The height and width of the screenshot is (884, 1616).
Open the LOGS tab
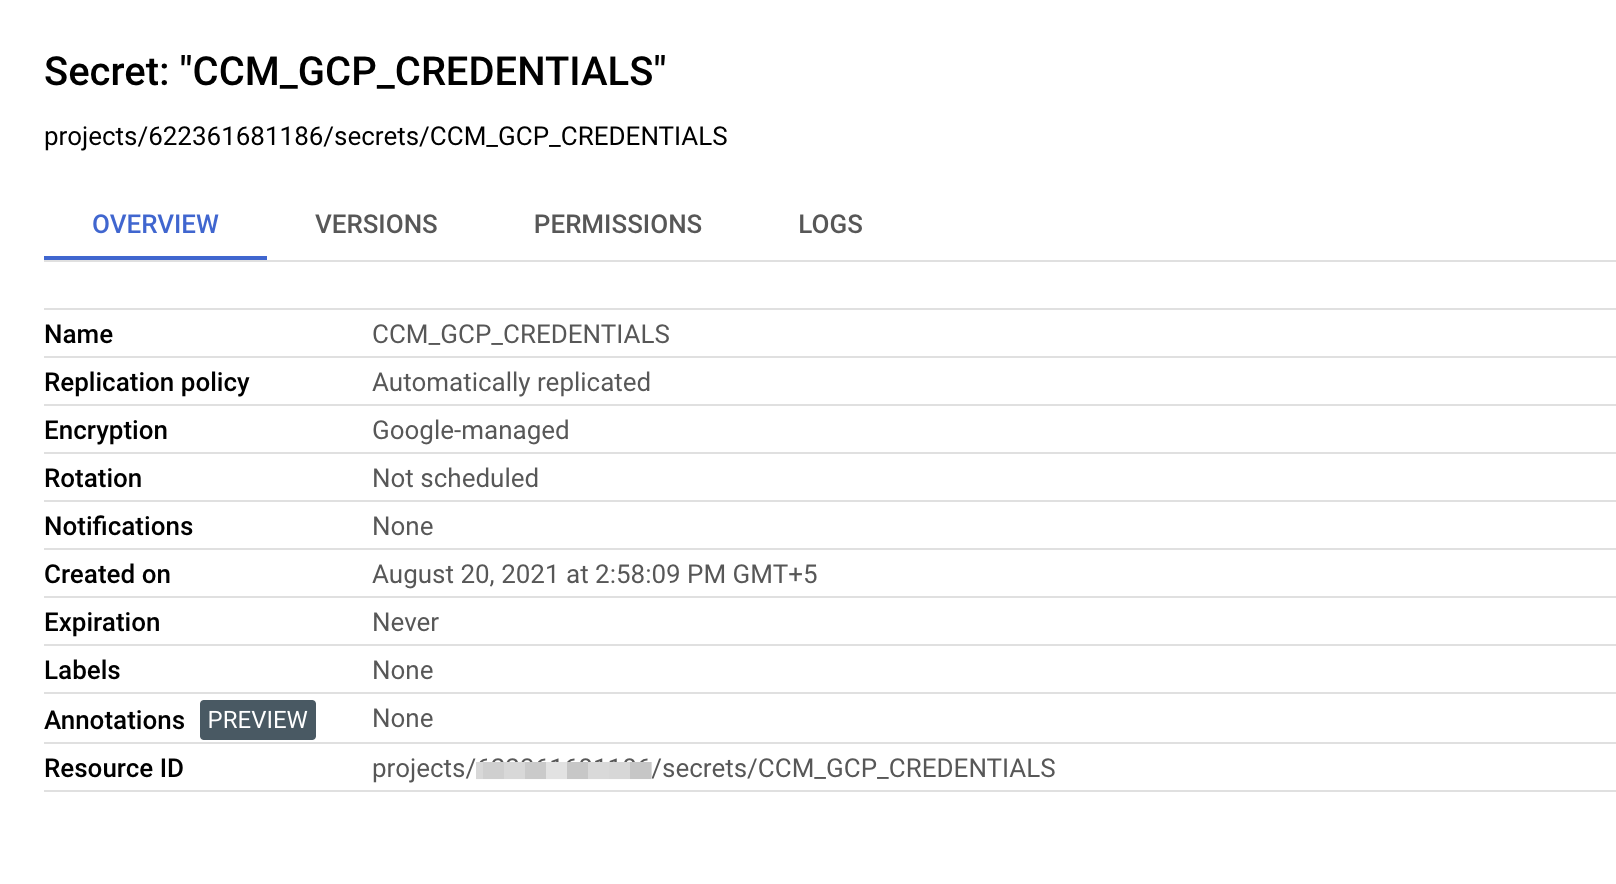(x=830, y=224)
